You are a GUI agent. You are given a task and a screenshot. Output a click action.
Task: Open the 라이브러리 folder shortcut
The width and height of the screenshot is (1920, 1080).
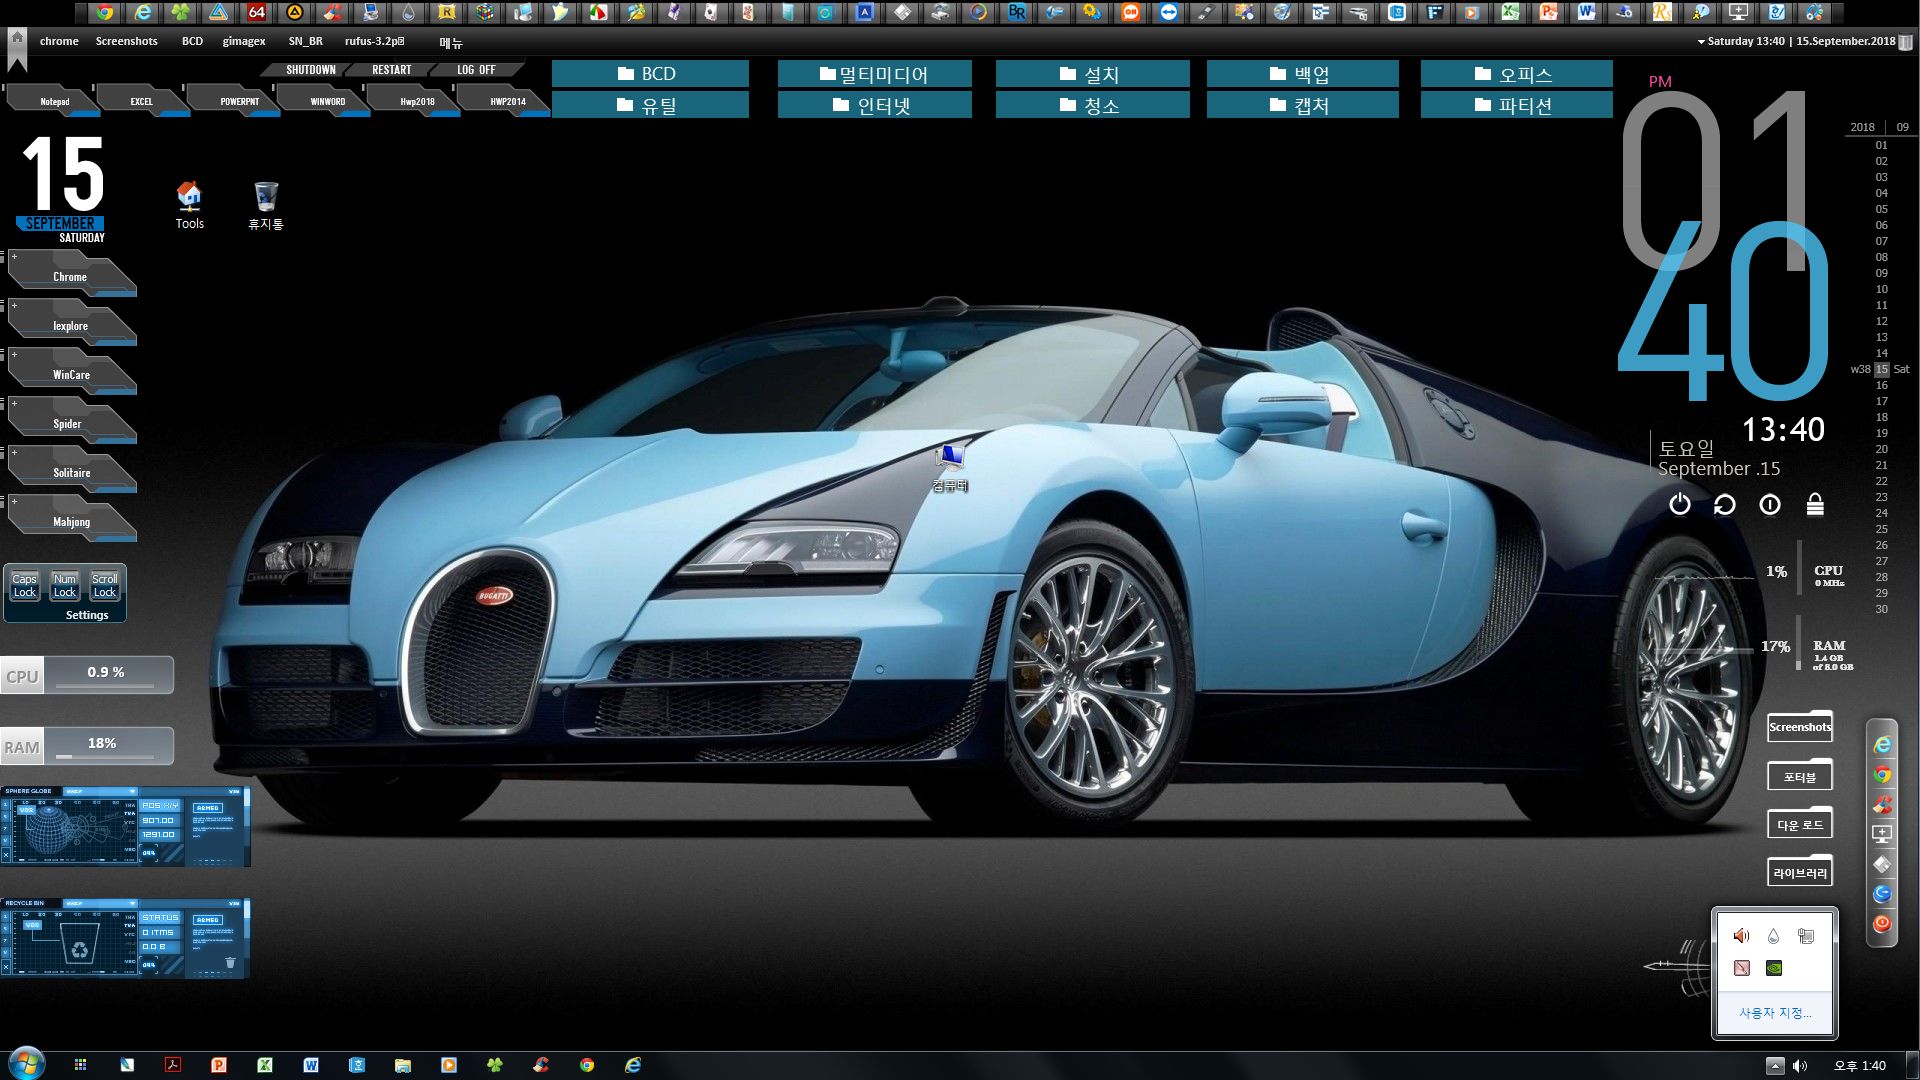pos(1800,872)
